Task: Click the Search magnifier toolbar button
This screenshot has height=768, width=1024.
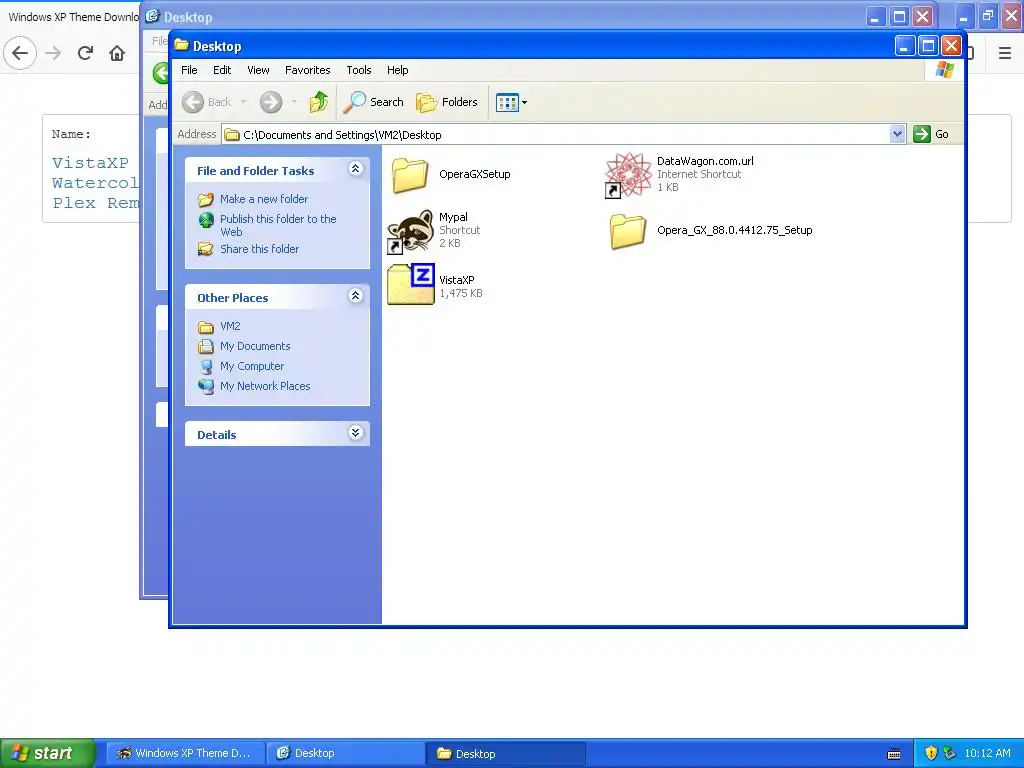Action: (374, 102)
